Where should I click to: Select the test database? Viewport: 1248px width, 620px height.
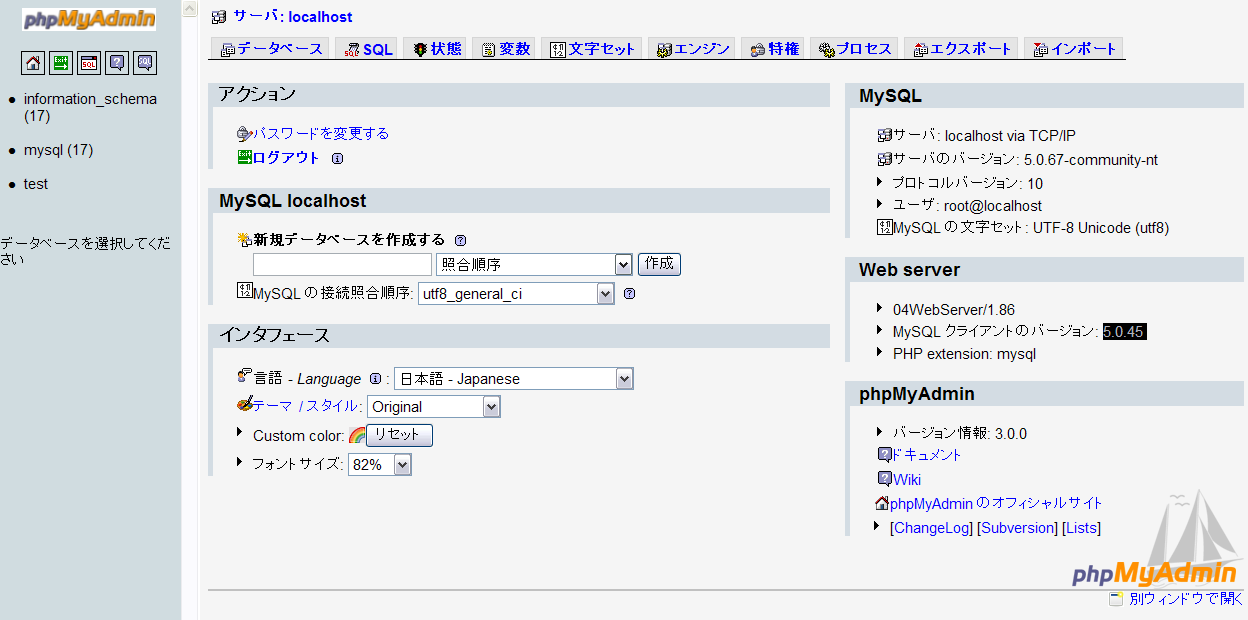coord(36,184)
